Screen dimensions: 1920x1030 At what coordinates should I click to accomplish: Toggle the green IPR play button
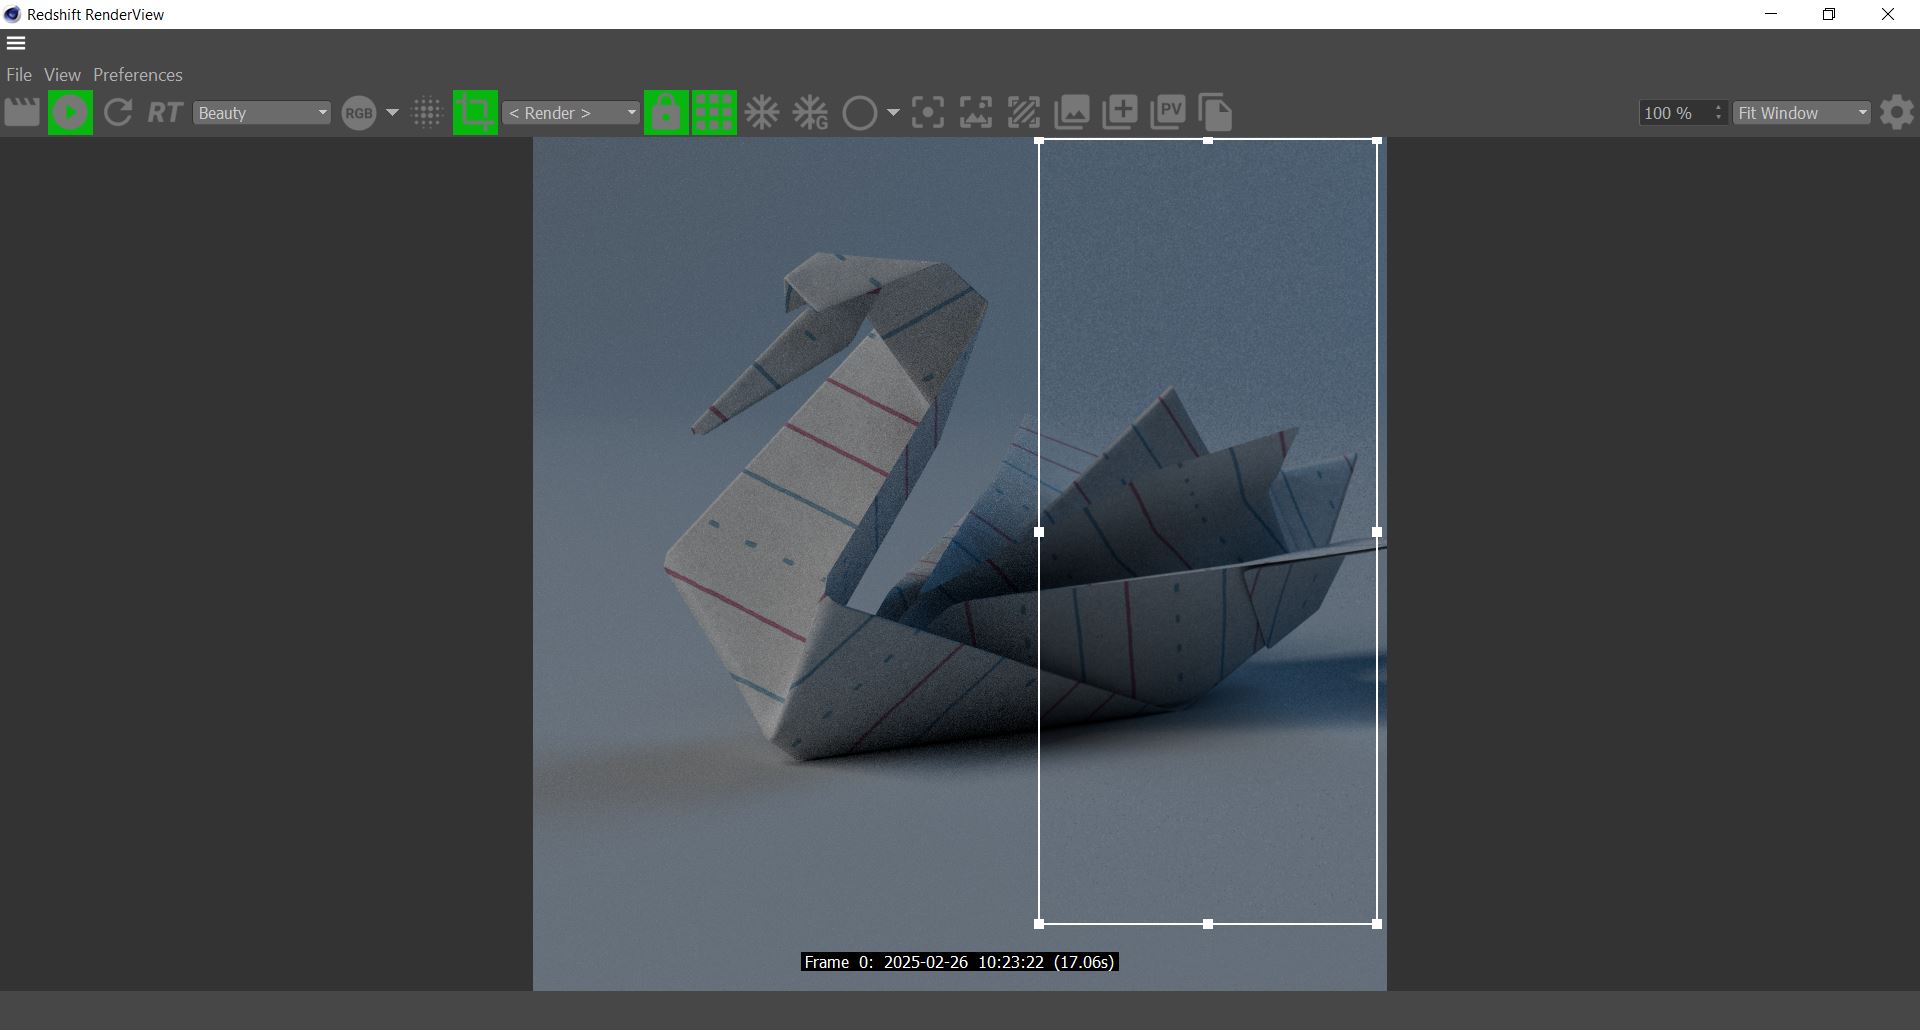[x=70, y=112]
